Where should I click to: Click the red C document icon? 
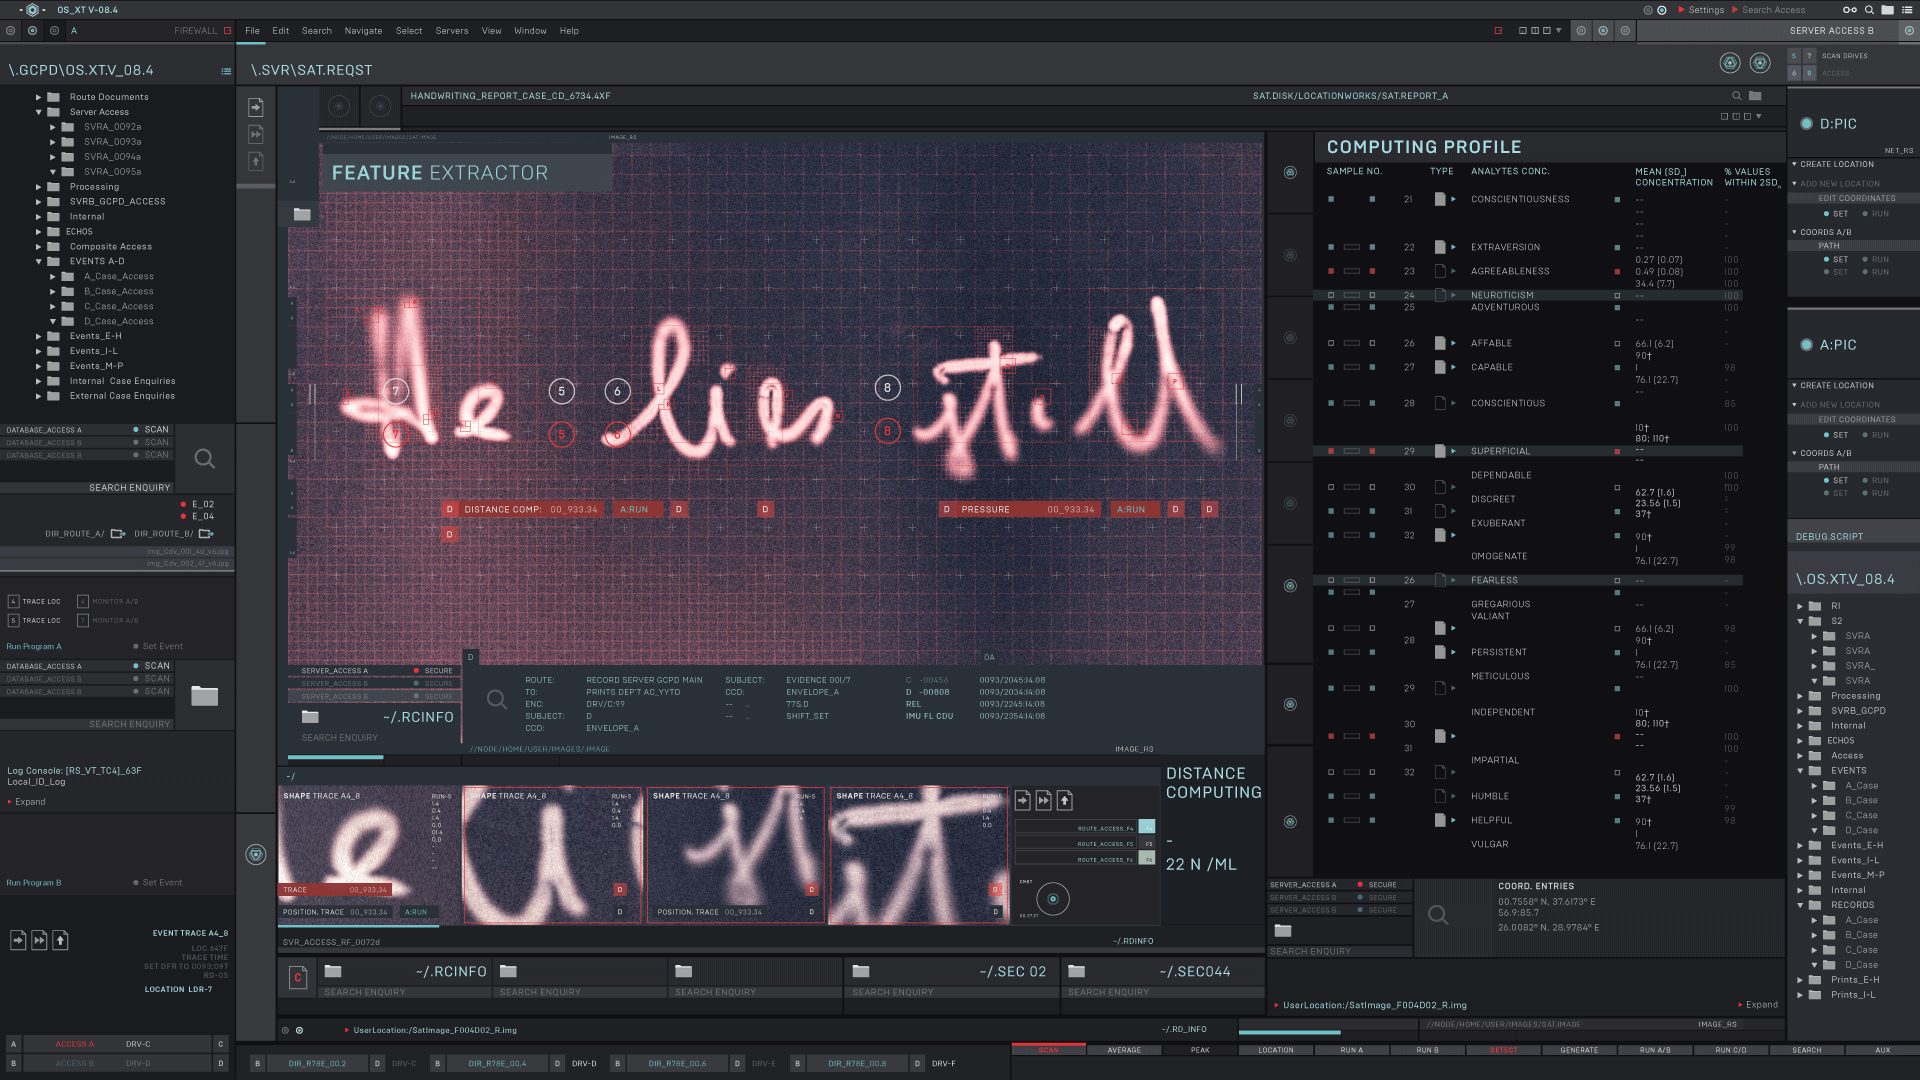(298, 978)
